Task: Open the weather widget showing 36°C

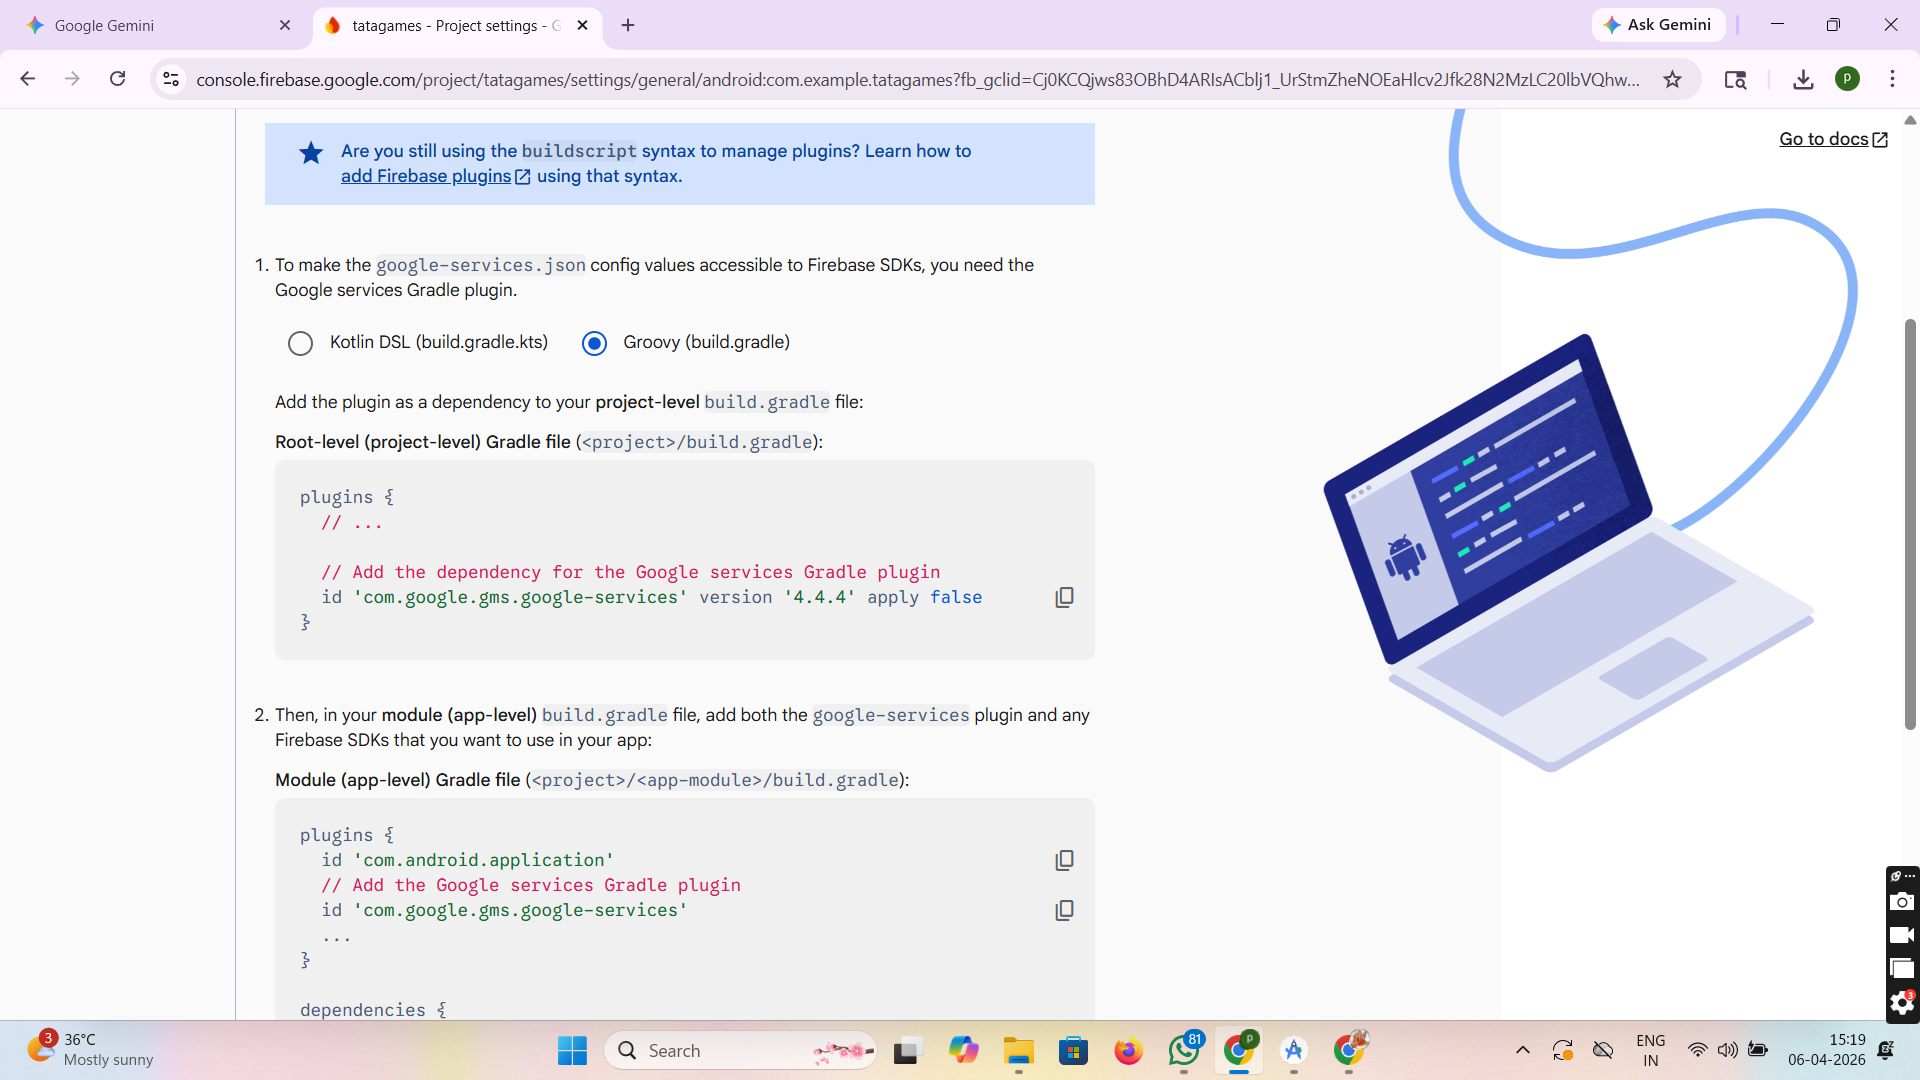Action: click(90, 1050)
